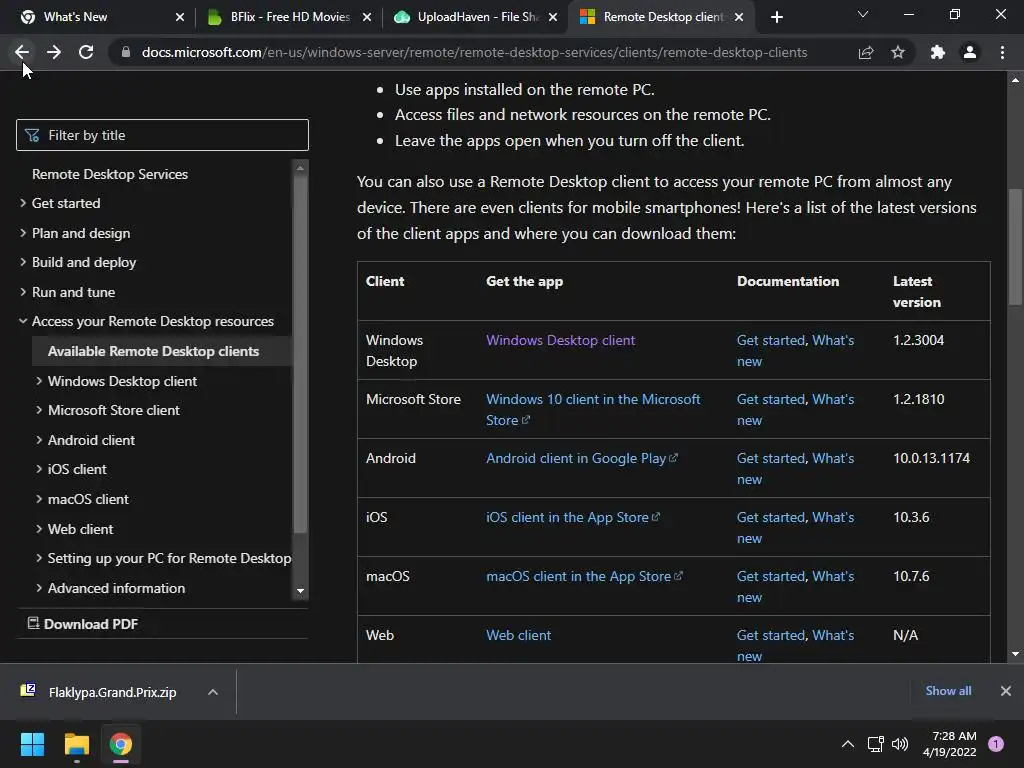Screen dimensions: 1024x768
Task: Switch to the BFlix - Free HD Movies tab
Action: coord(290,17)
